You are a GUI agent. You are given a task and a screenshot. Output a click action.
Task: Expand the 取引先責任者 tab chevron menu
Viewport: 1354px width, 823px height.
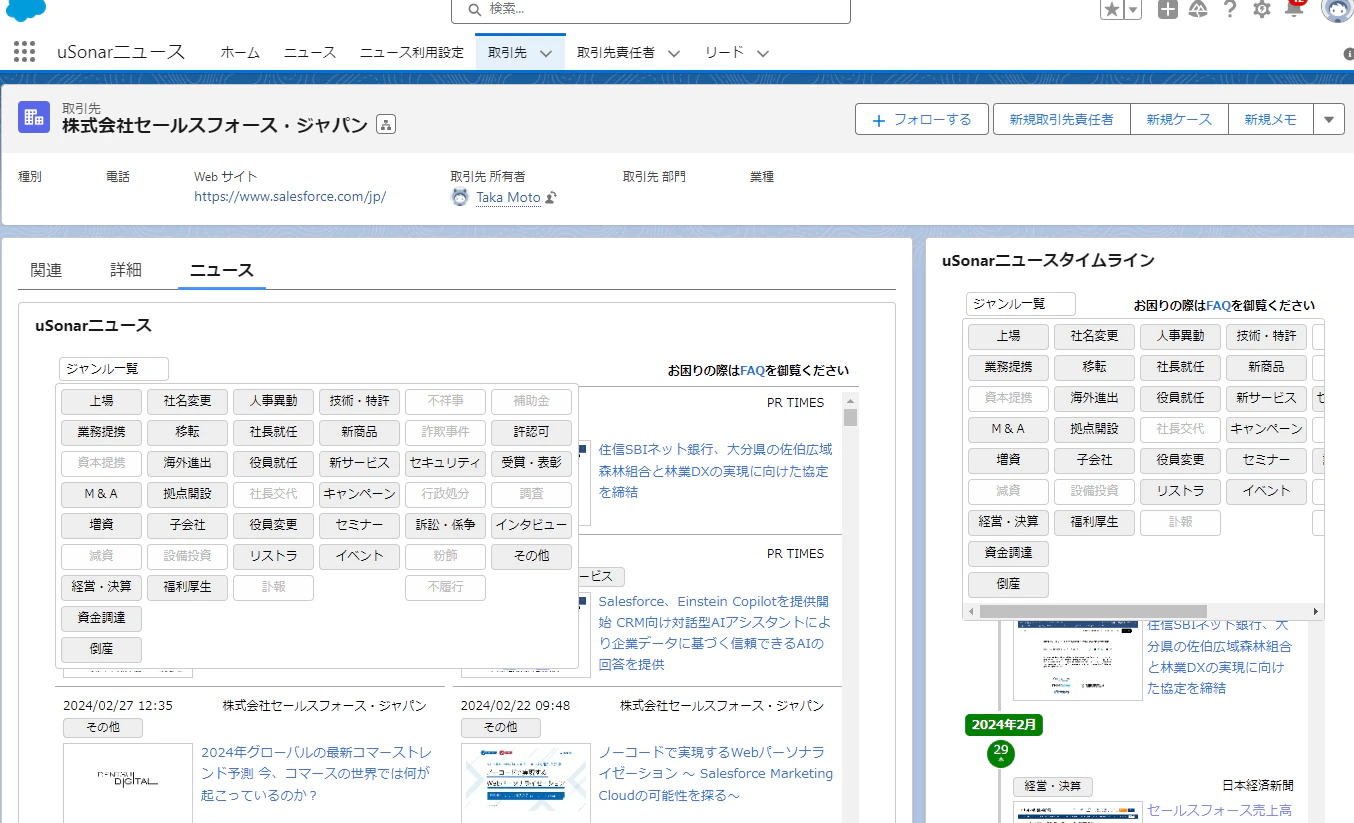tap(674, 53)
